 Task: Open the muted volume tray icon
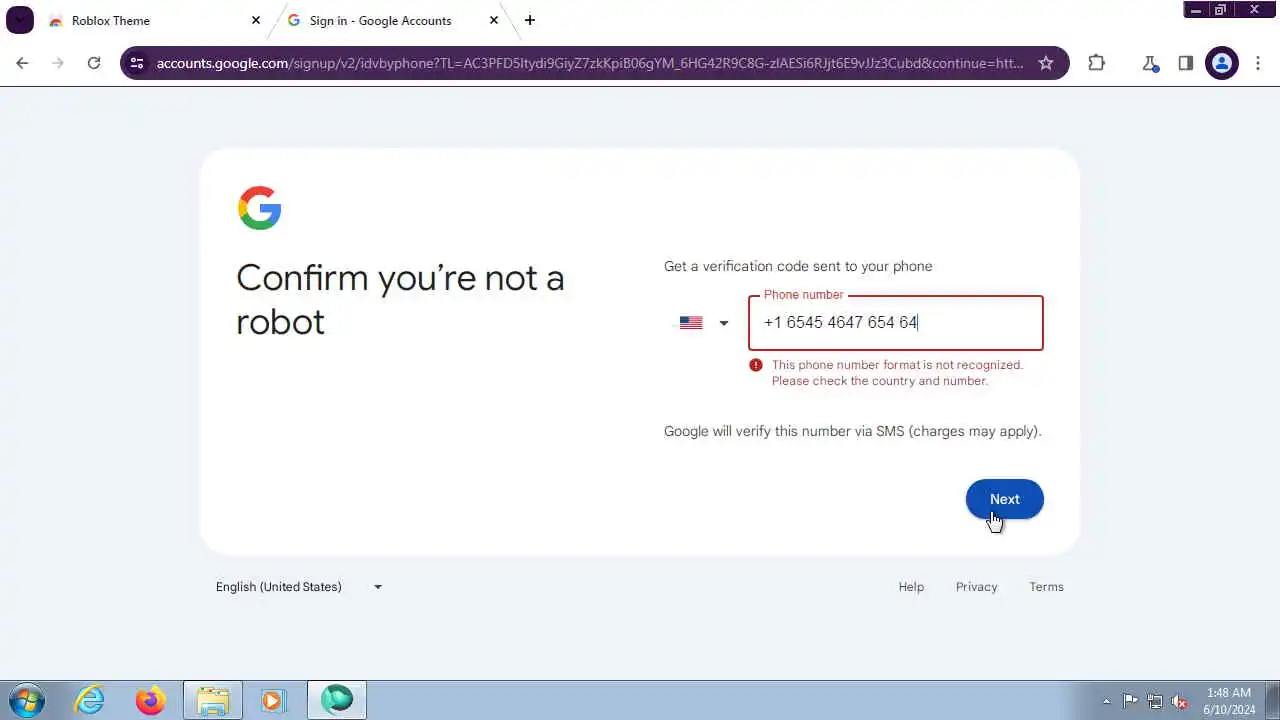[x=1180, y=701]
